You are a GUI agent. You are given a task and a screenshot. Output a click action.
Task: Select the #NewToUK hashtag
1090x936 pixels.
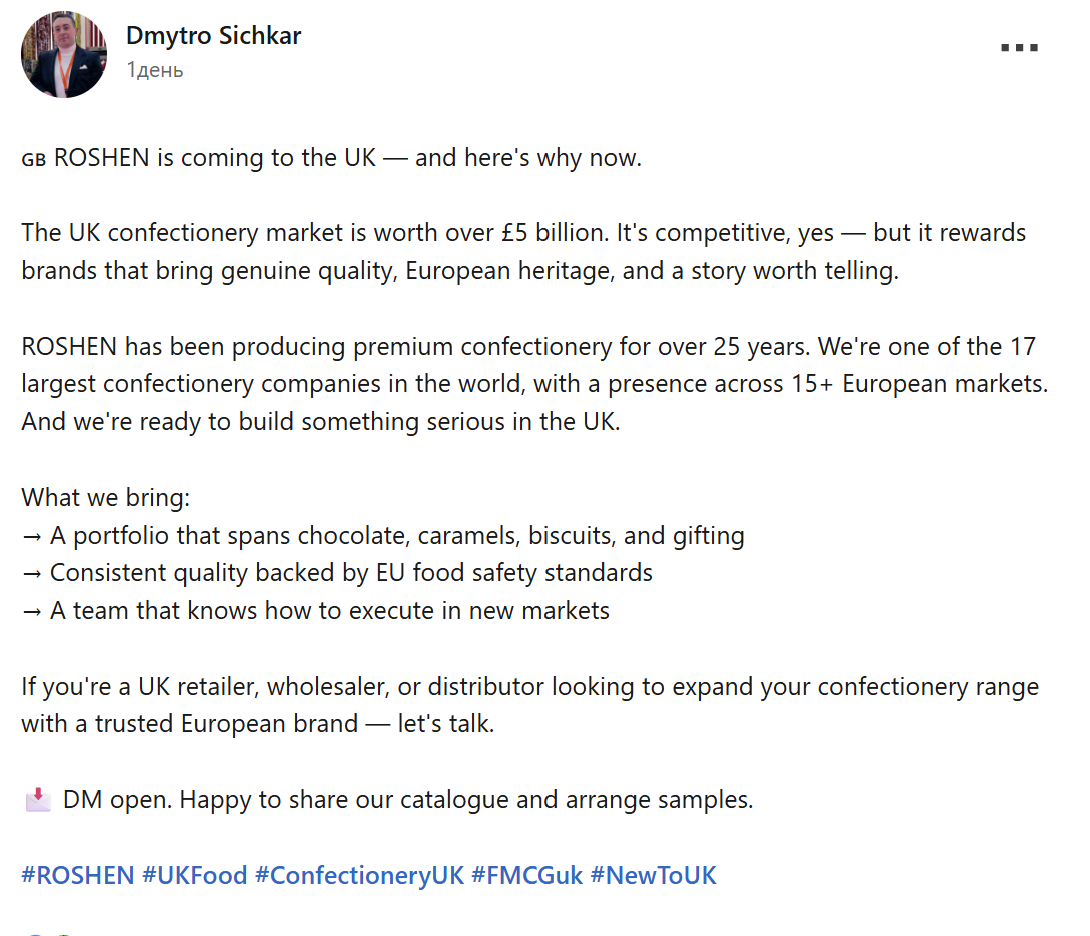pyautogui.click(x=653, y=876)
